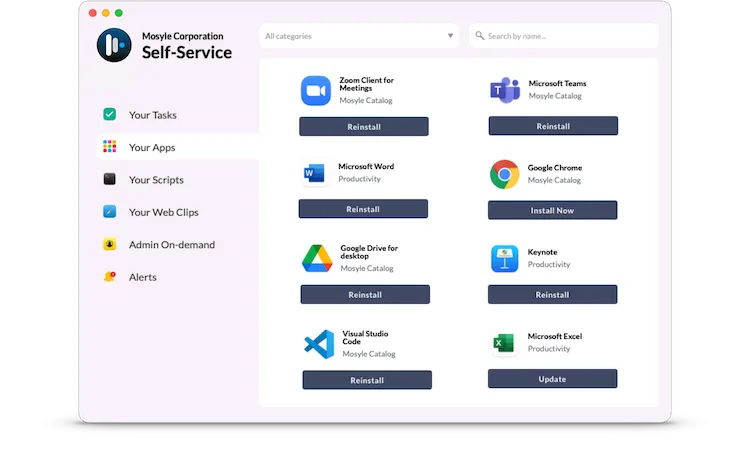Select Your Apps in sidebar
This screenshot has height=472, width=750.
pos(177,147)
